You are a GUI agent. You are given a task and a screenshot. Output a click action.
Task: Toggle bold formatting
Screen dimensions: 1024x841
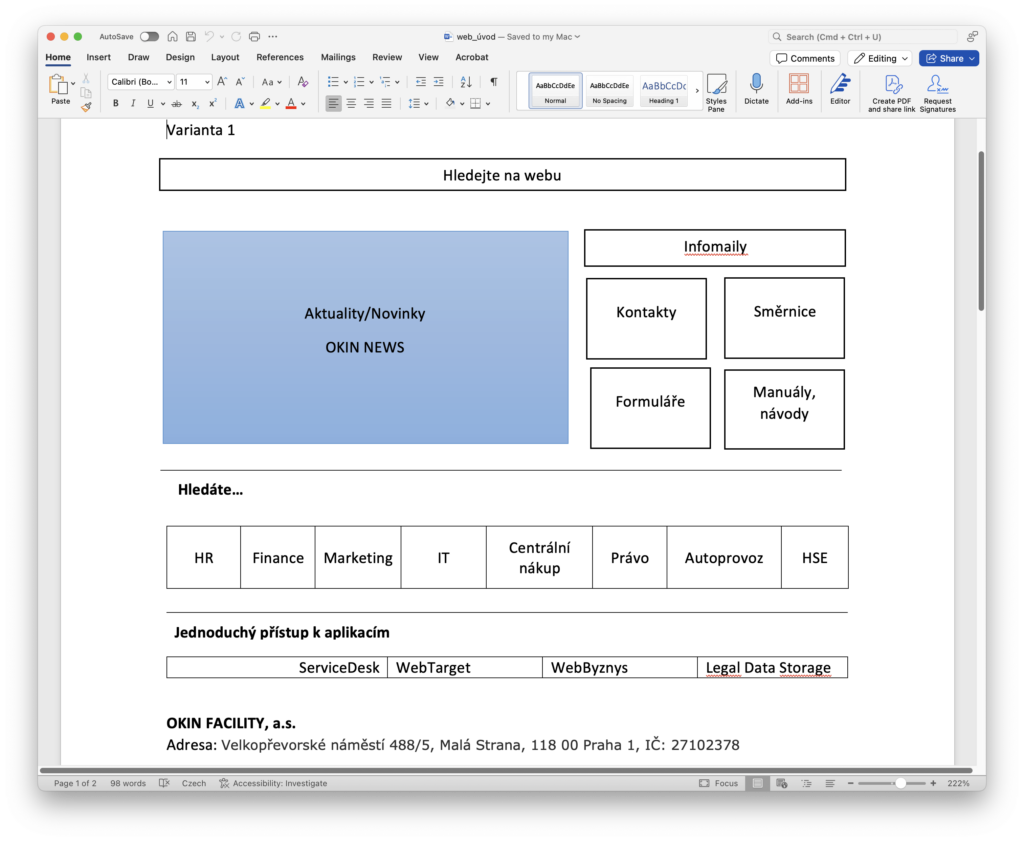click(x=116, y=104)
